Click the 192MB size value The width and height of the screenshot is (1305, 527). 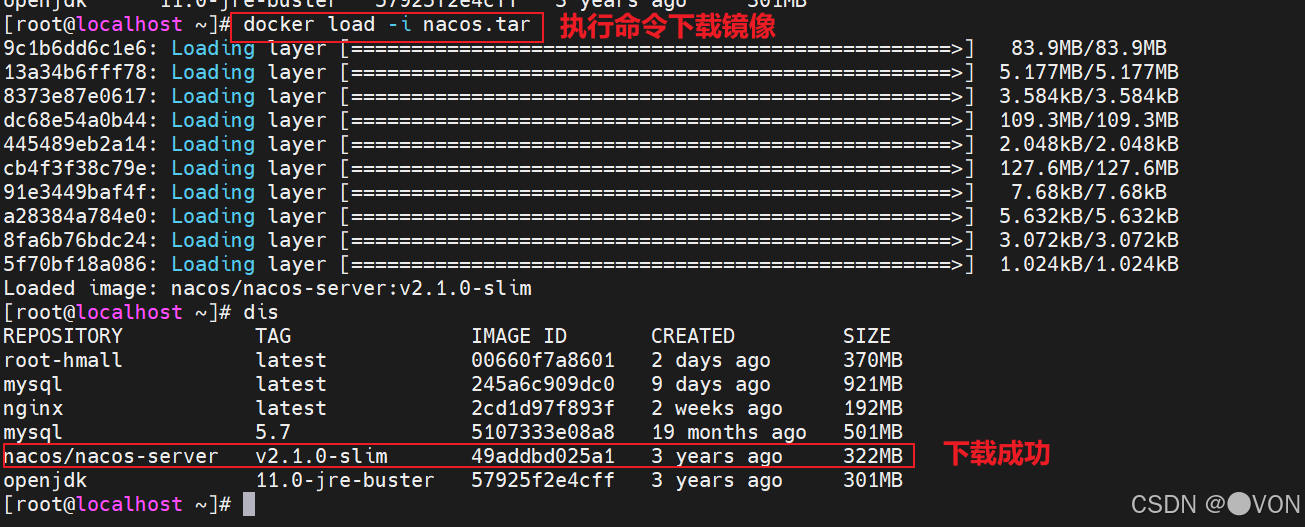[x=873, y=408]
